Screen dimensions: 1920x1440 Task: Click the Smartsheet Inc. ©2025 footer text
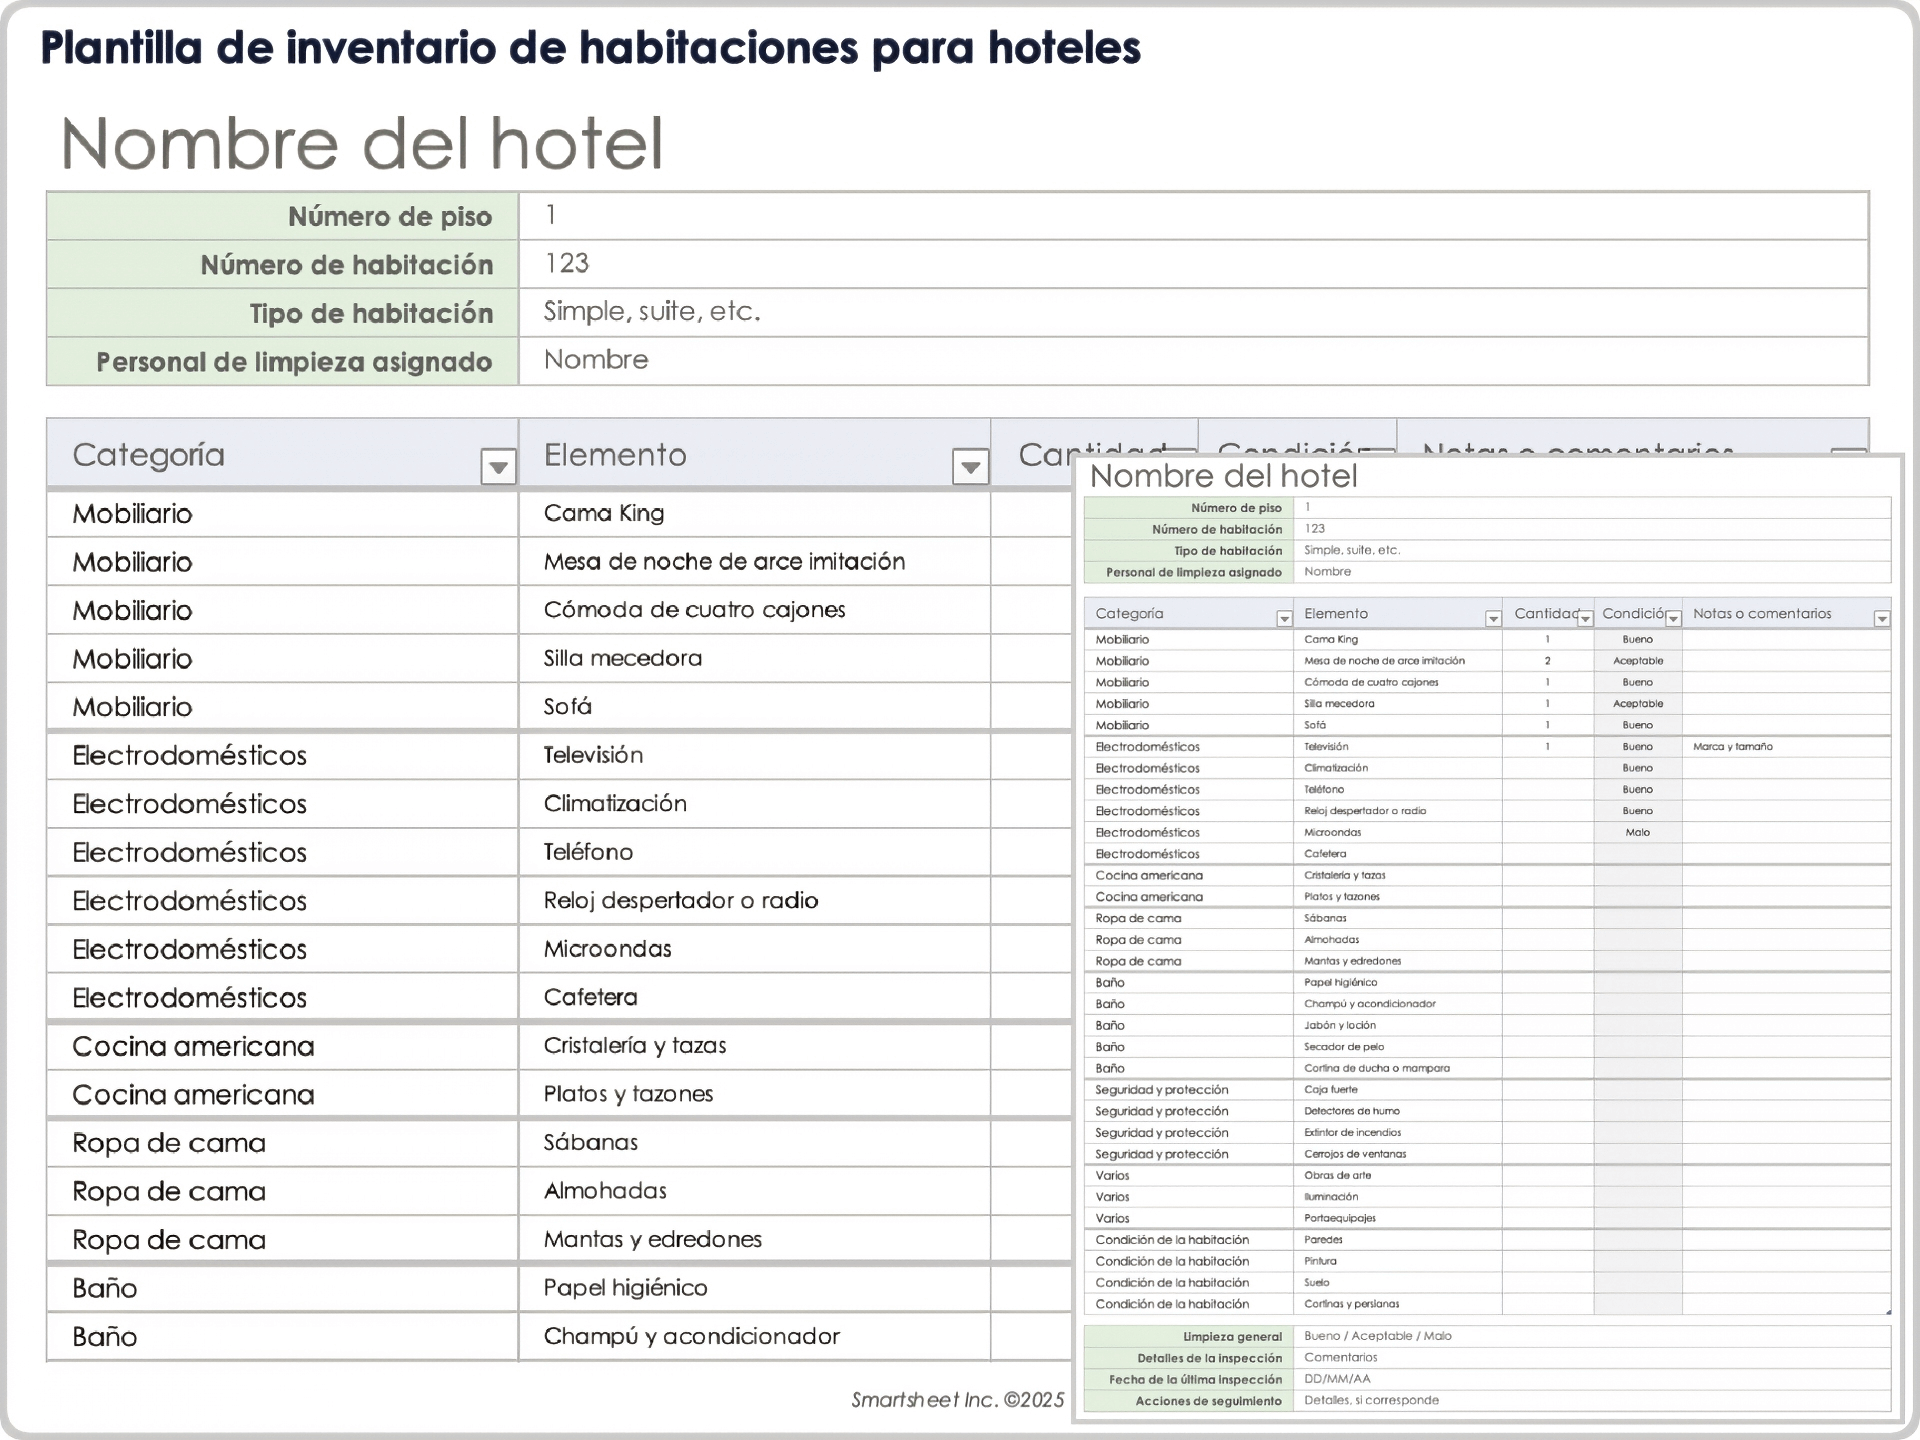[x=957, y=1400]
